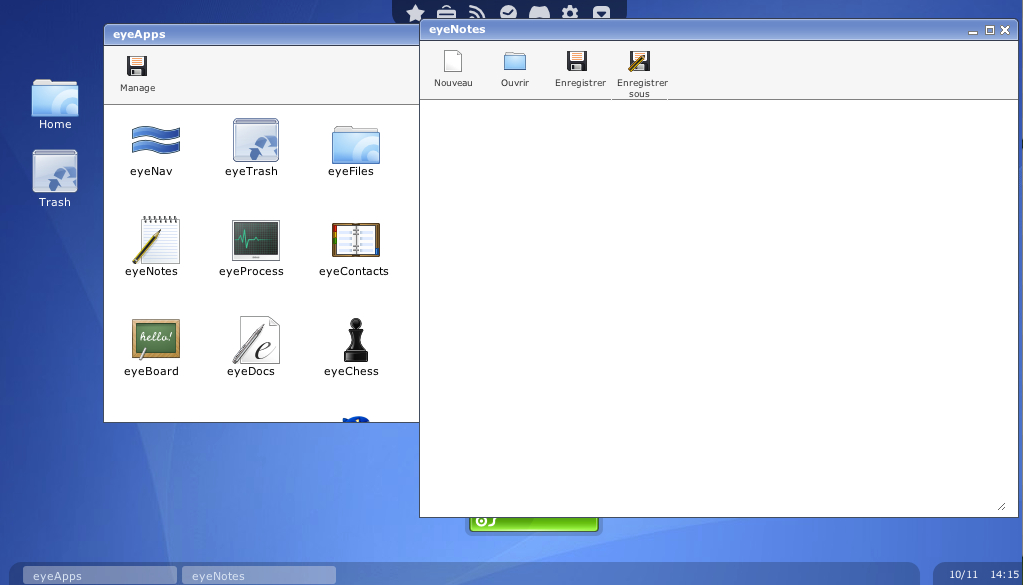The image size is (1023, 585).
Task: Click briefcase icon in top dock
Action: [446, 12]
